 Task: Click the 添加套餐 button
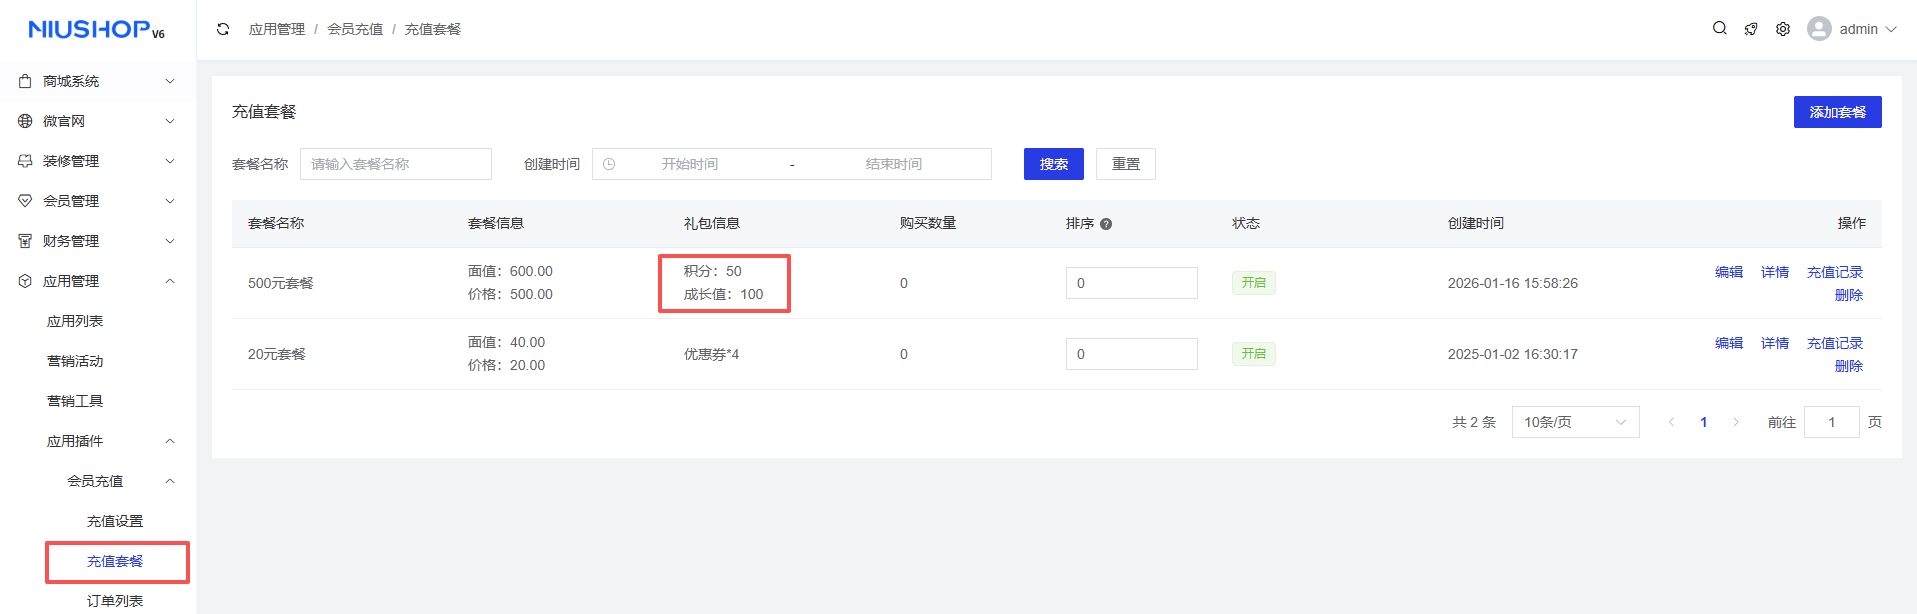tap(1837, 112)
